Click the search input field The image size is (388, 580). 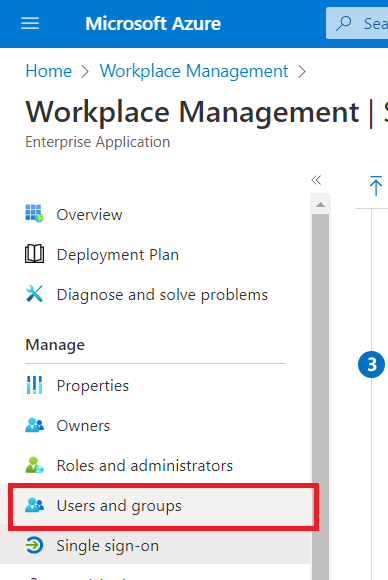pyautogui.click(x=357, y=23)
